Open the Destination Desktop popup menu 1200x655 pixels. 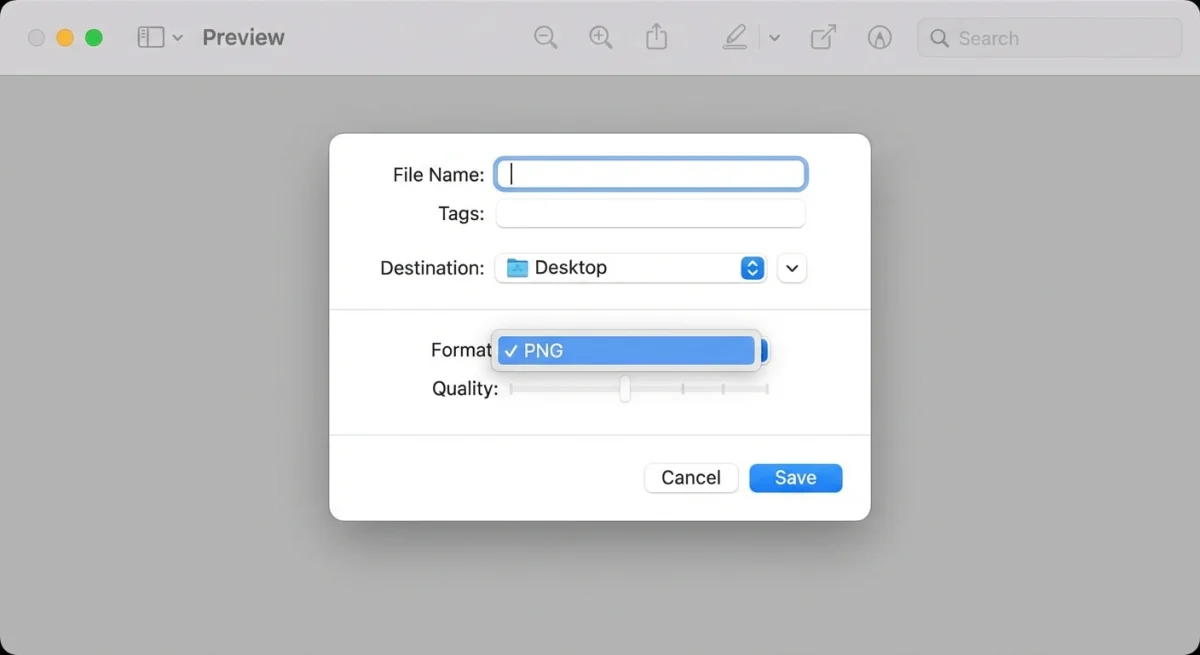[x=631, y=268]
